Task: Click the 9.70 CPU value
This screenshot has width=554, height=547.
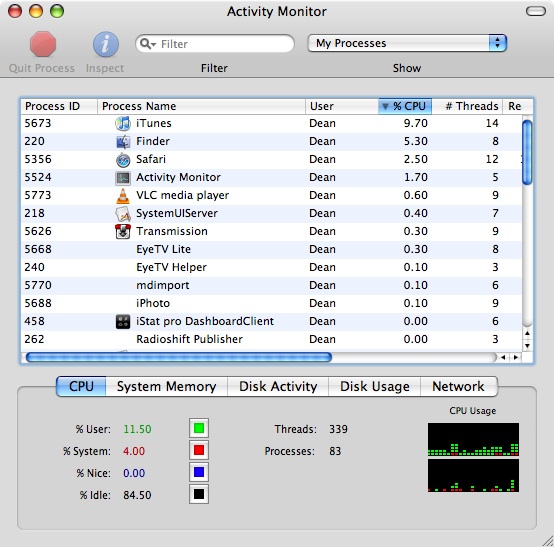Action: 416,123
